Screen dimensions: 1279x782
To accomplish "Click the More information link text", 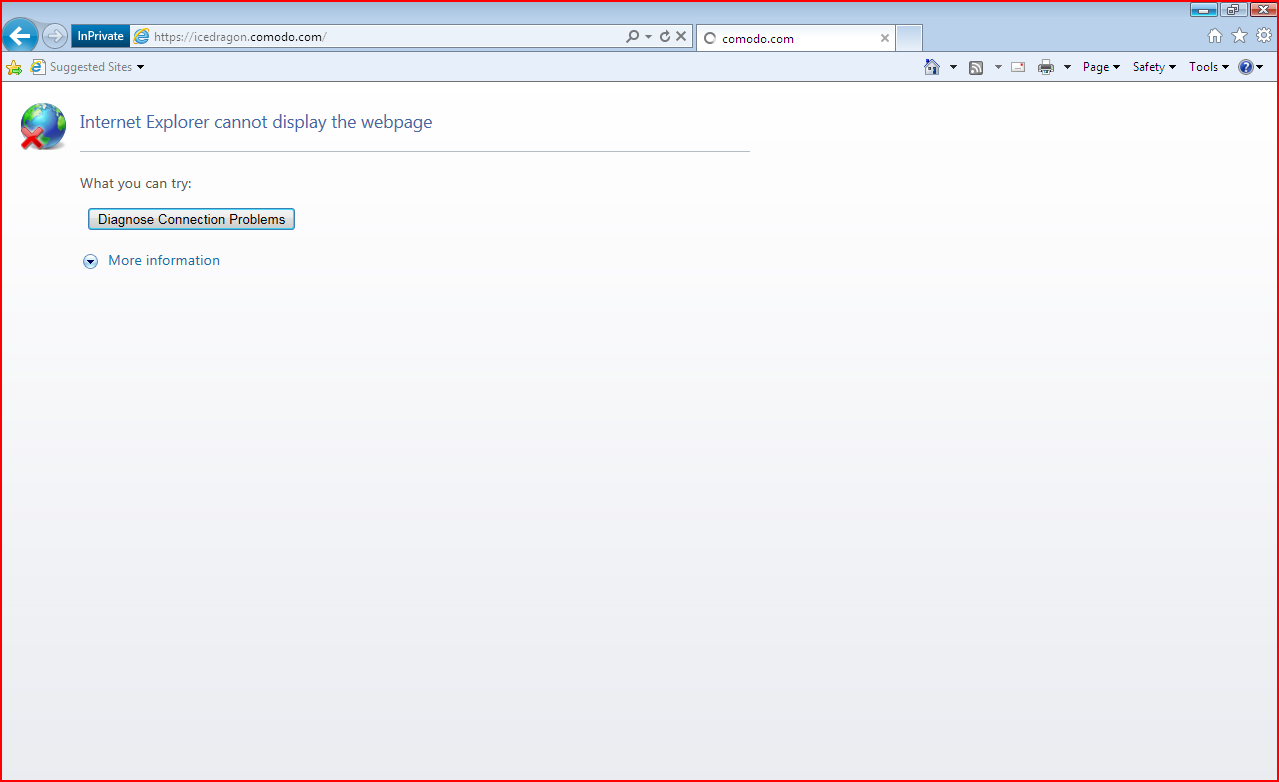I will pyautogui.click(x=164, y=260).
